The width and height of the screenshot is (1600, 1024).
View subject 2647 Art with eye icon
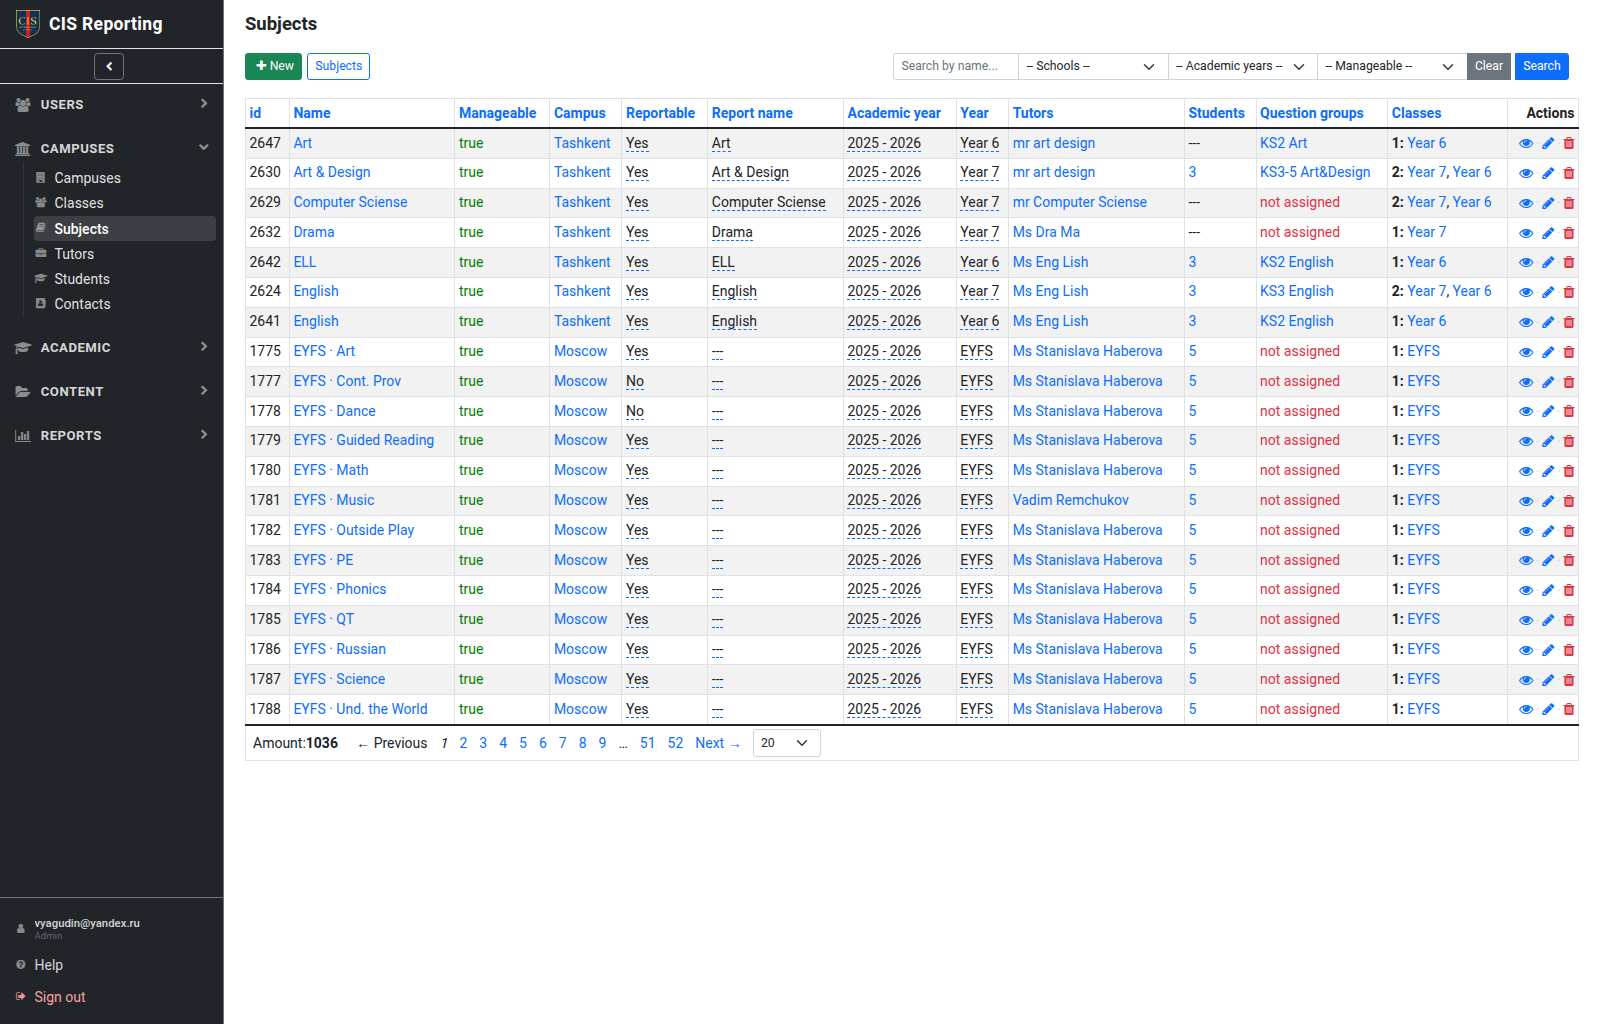coord(1526,143)
